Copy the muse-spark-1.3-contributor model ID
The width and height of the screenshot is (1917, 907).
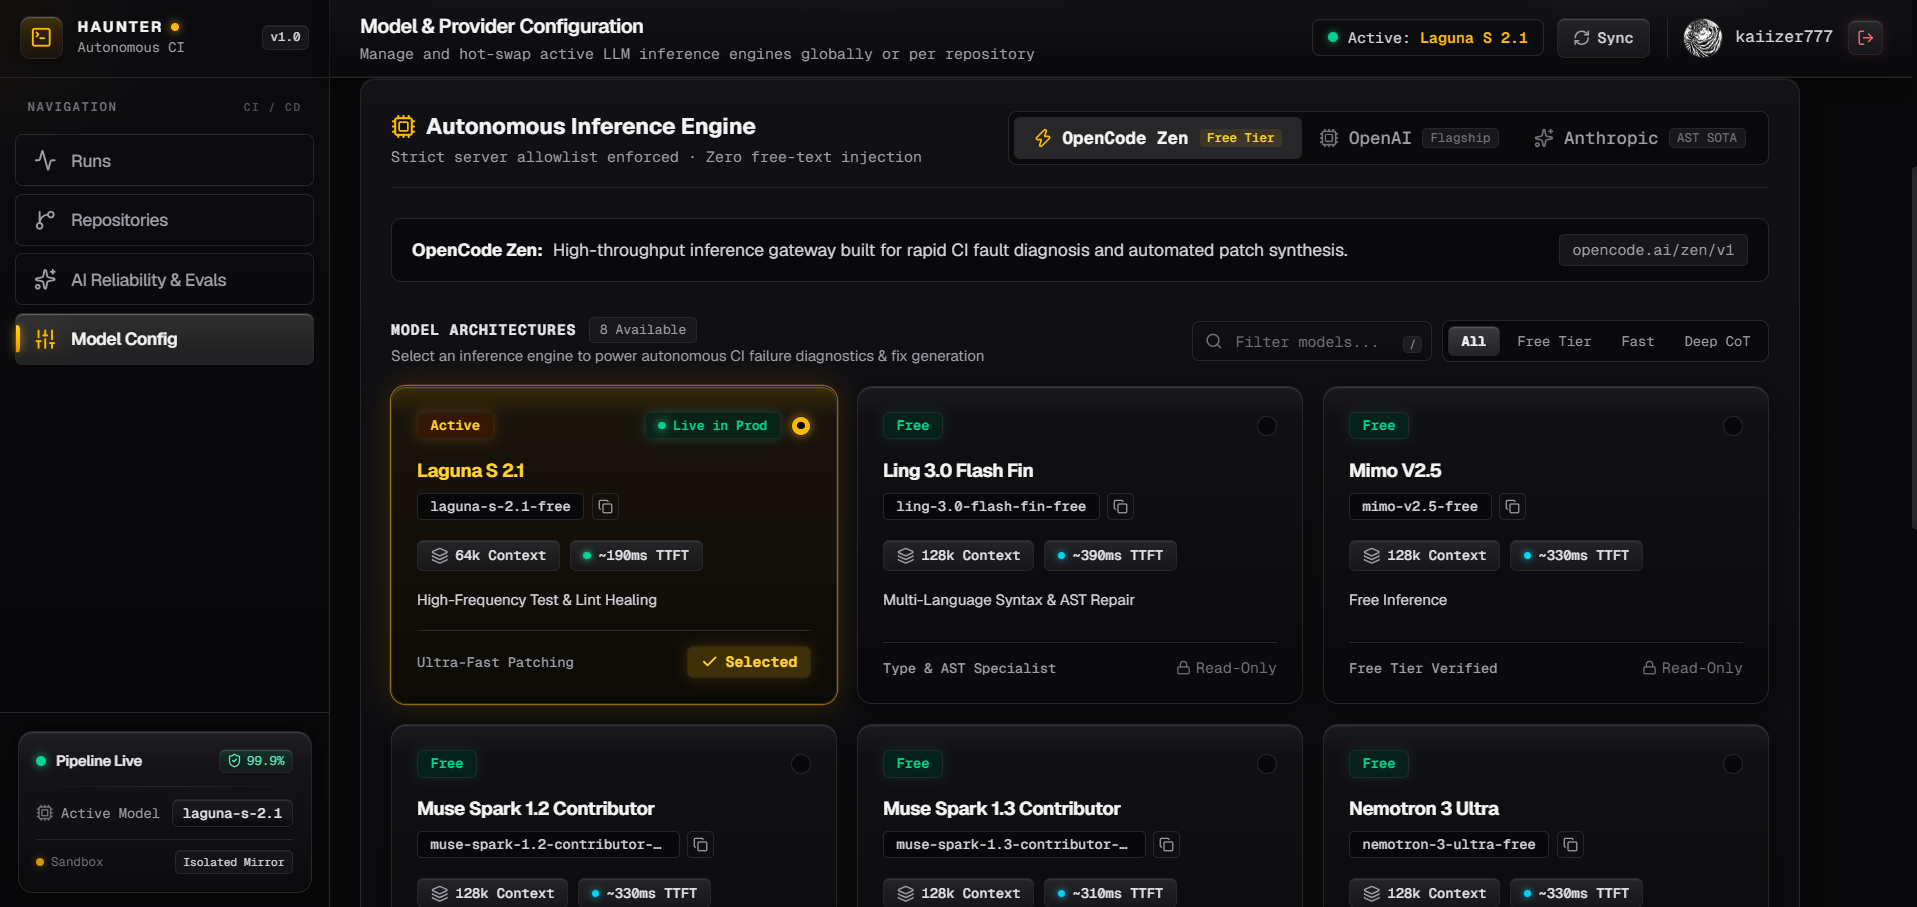point(1167,845)
